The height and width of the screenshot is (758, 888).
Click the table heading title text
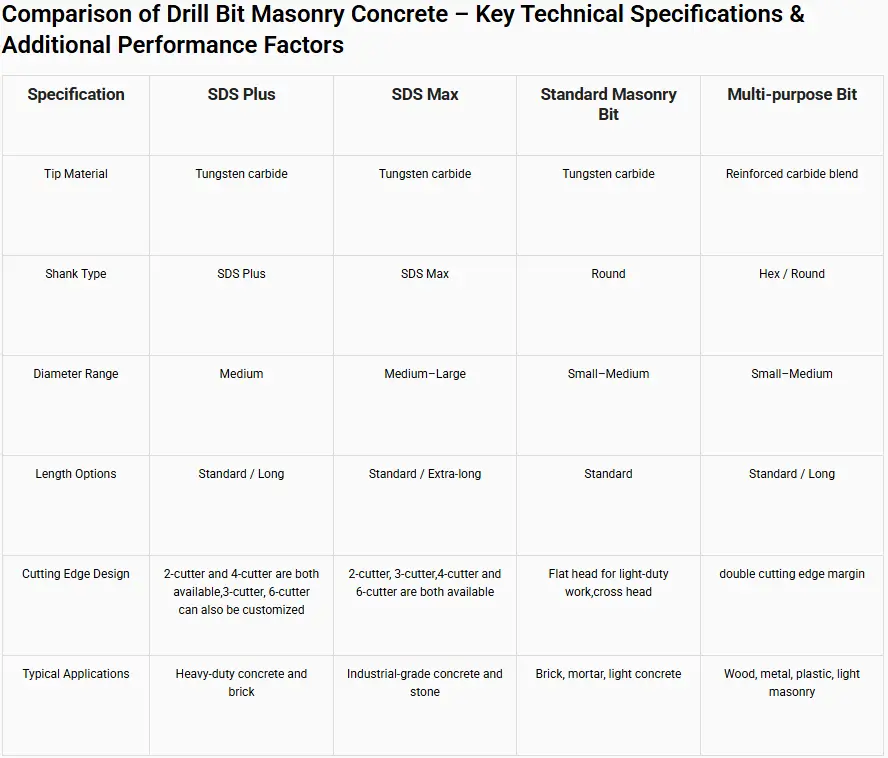tap(403, 29)
